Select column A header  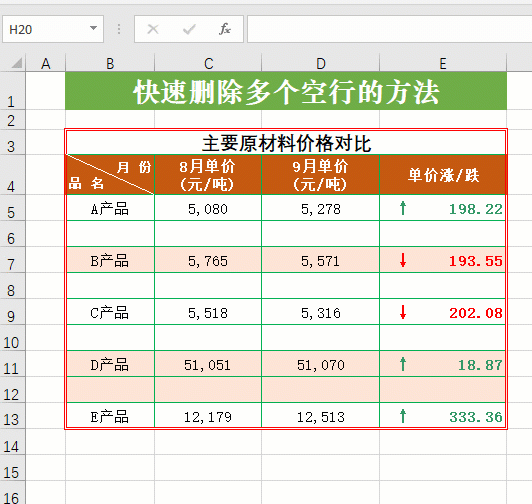(x=45, y=63)
